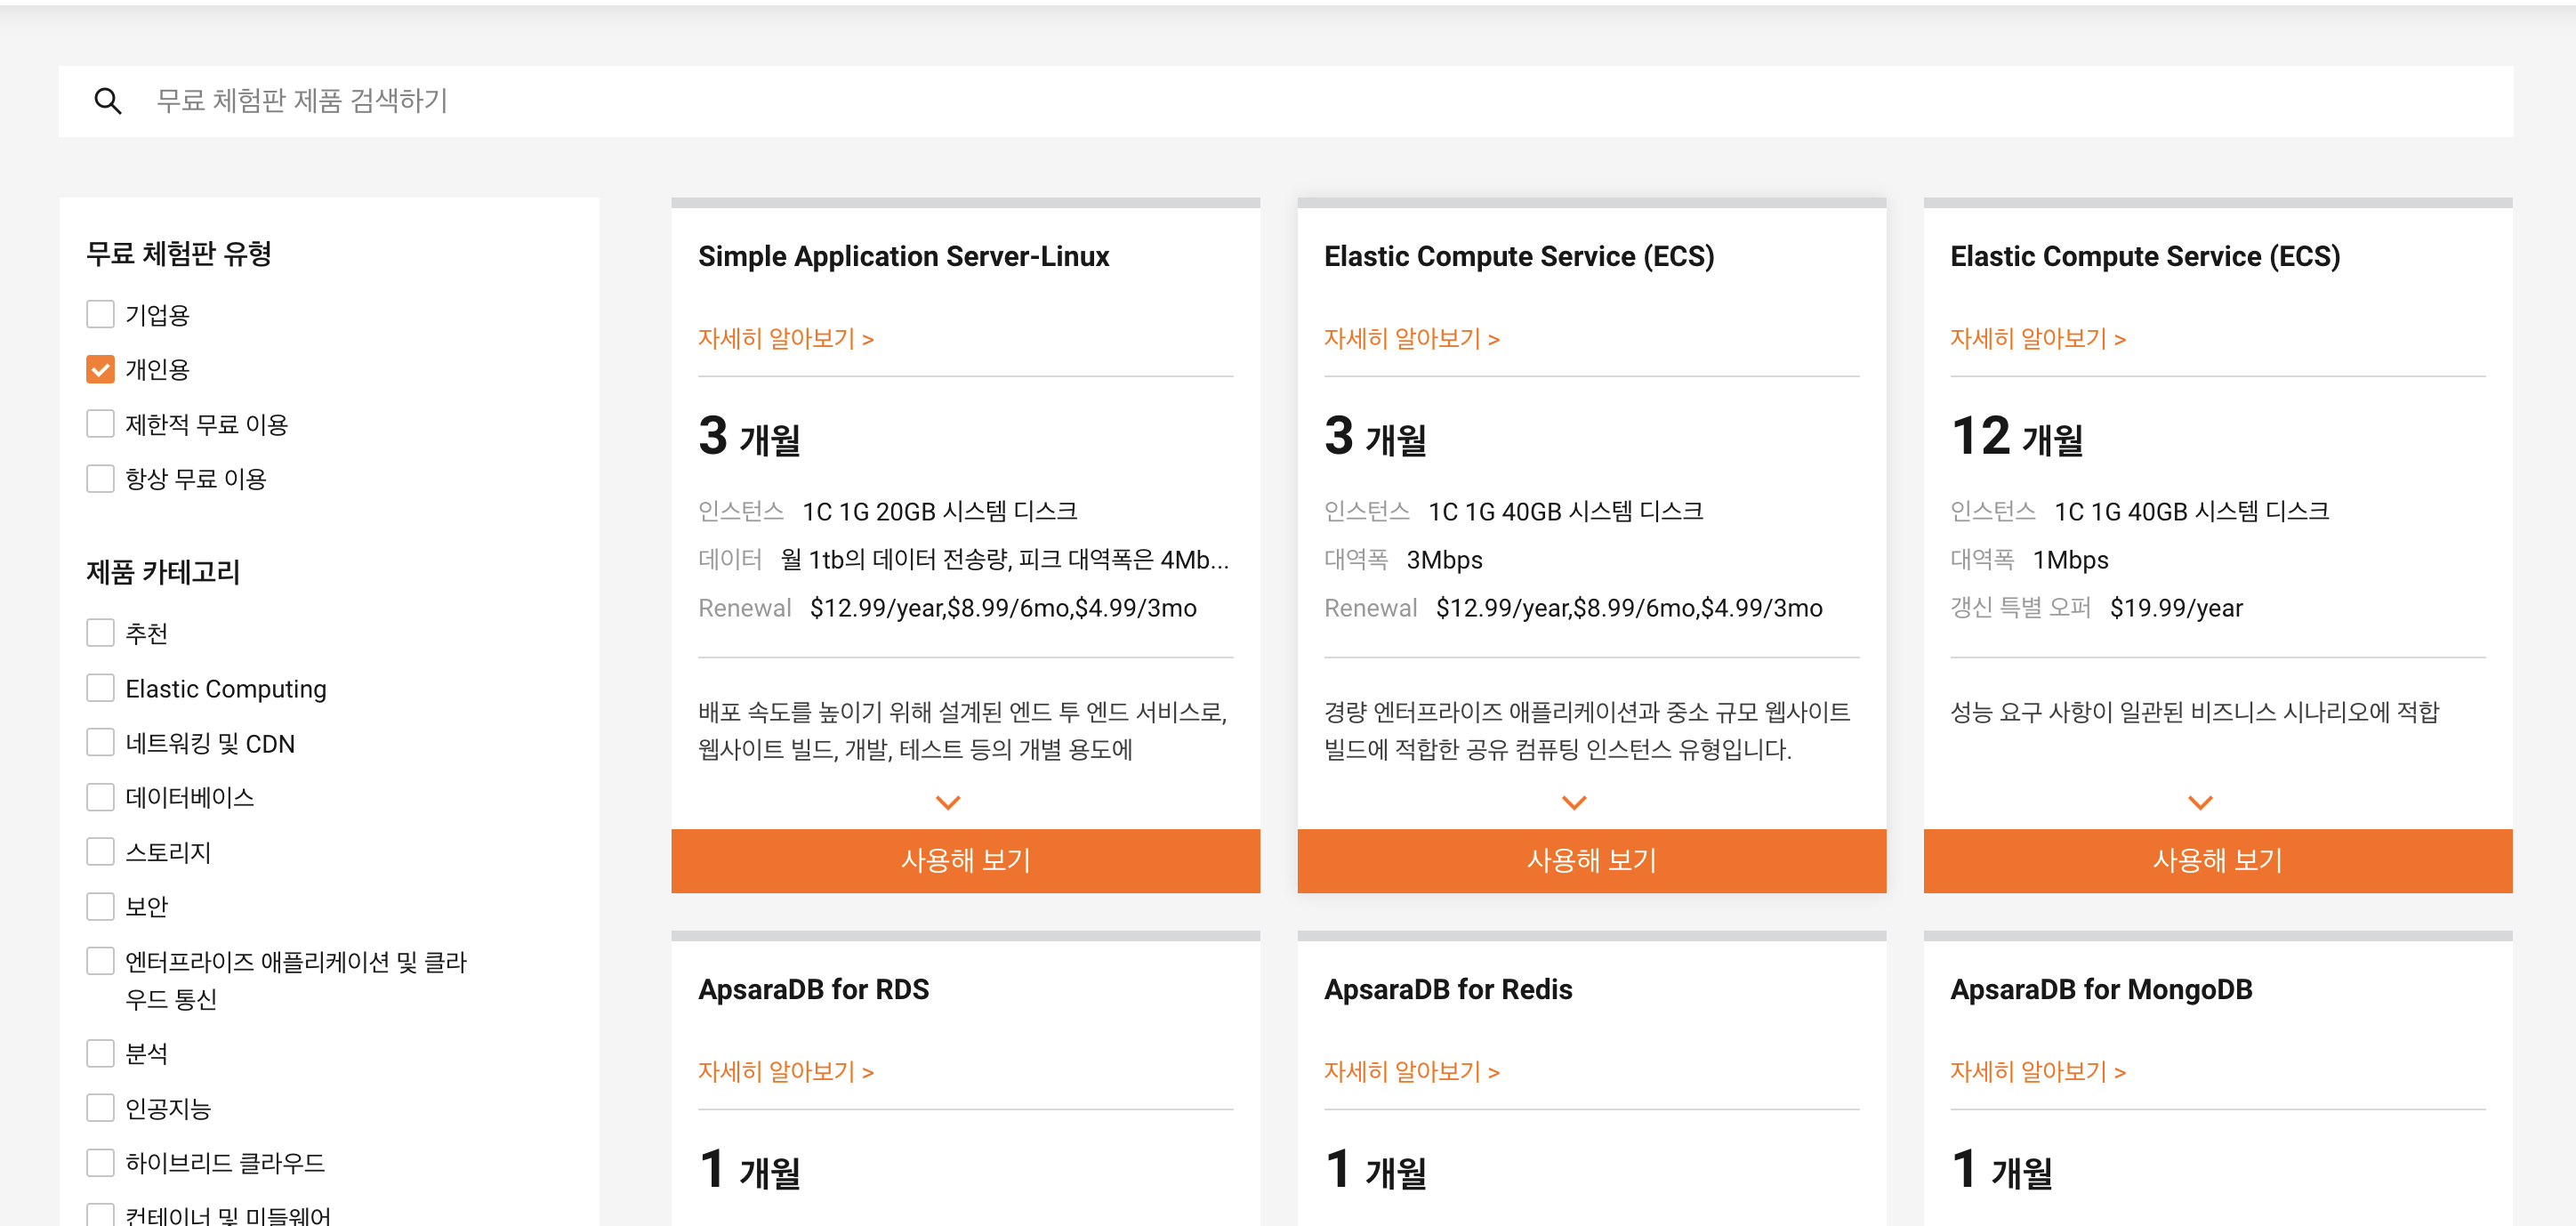
Task: Click the 3Mbps bandwidth value
Action: tap(1444, 560)
